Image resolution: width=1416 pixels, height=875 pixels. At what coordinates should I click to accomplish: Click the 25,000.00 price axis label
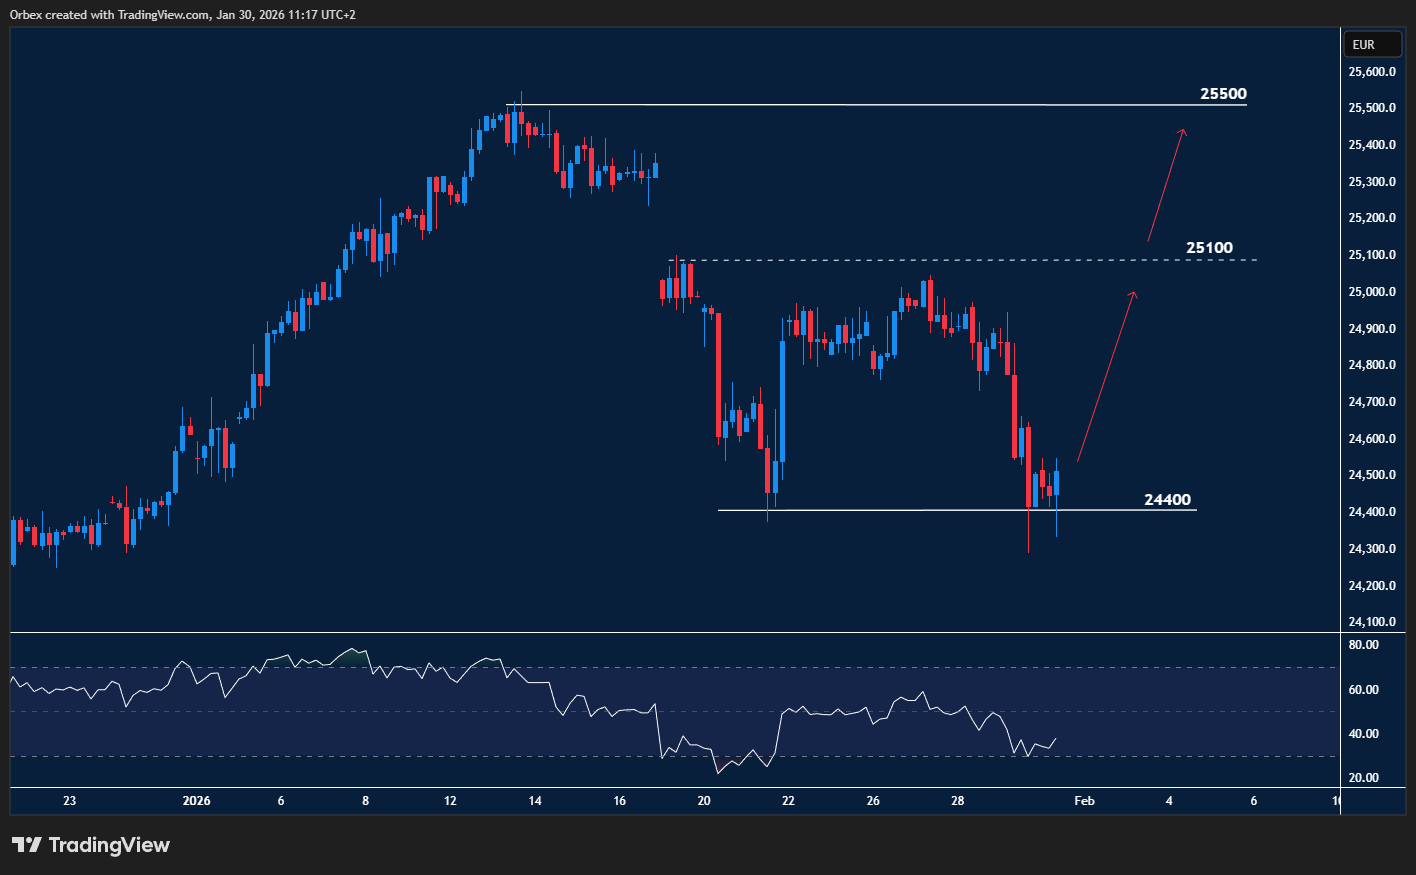point(1372,292)
